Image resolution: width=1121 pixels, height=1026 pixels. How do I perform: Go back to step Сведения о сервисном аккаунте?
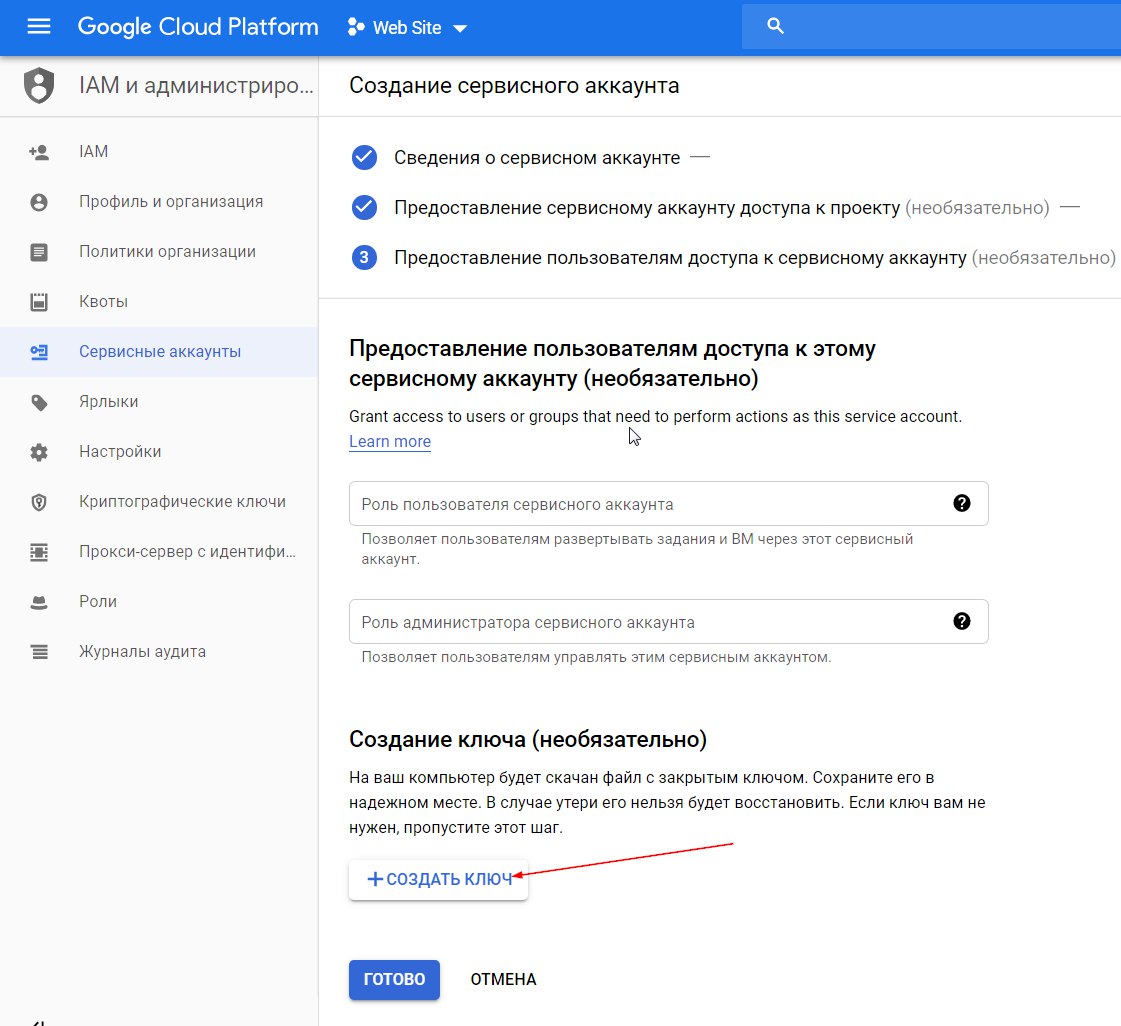point(537,157)
